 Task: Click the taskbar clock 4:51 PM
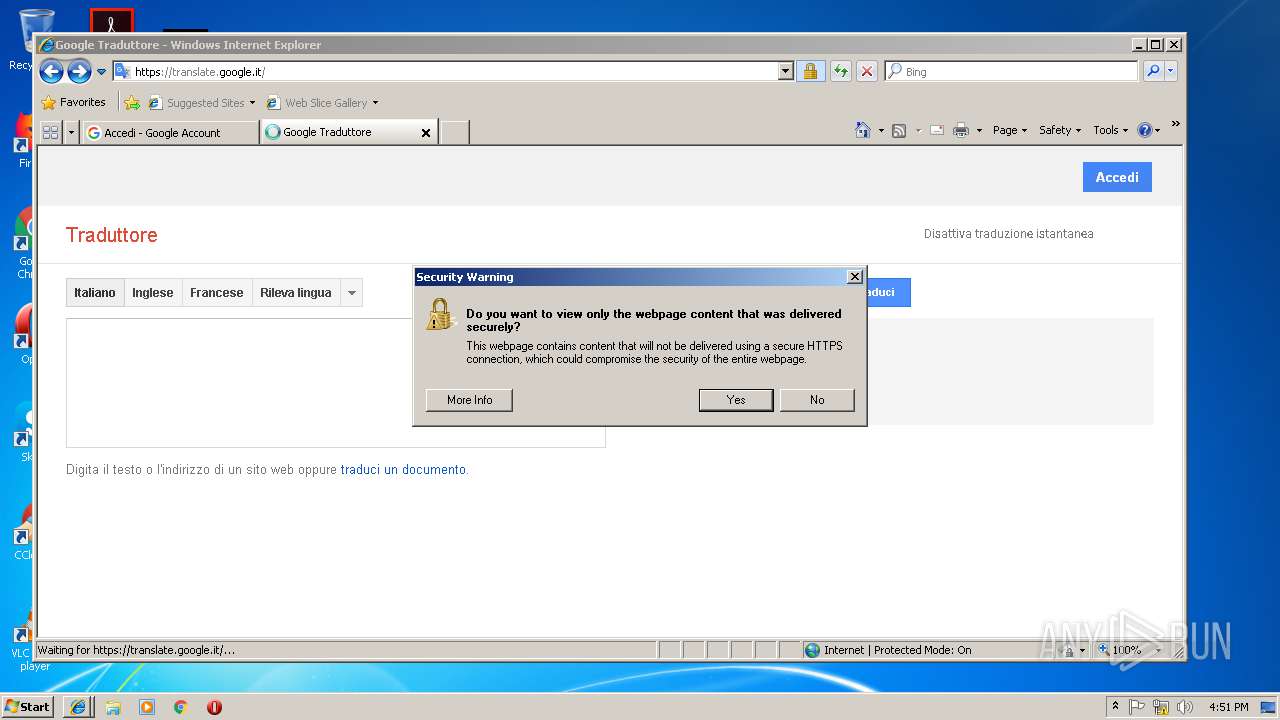pyautogui.click(x=1228, y=707)
